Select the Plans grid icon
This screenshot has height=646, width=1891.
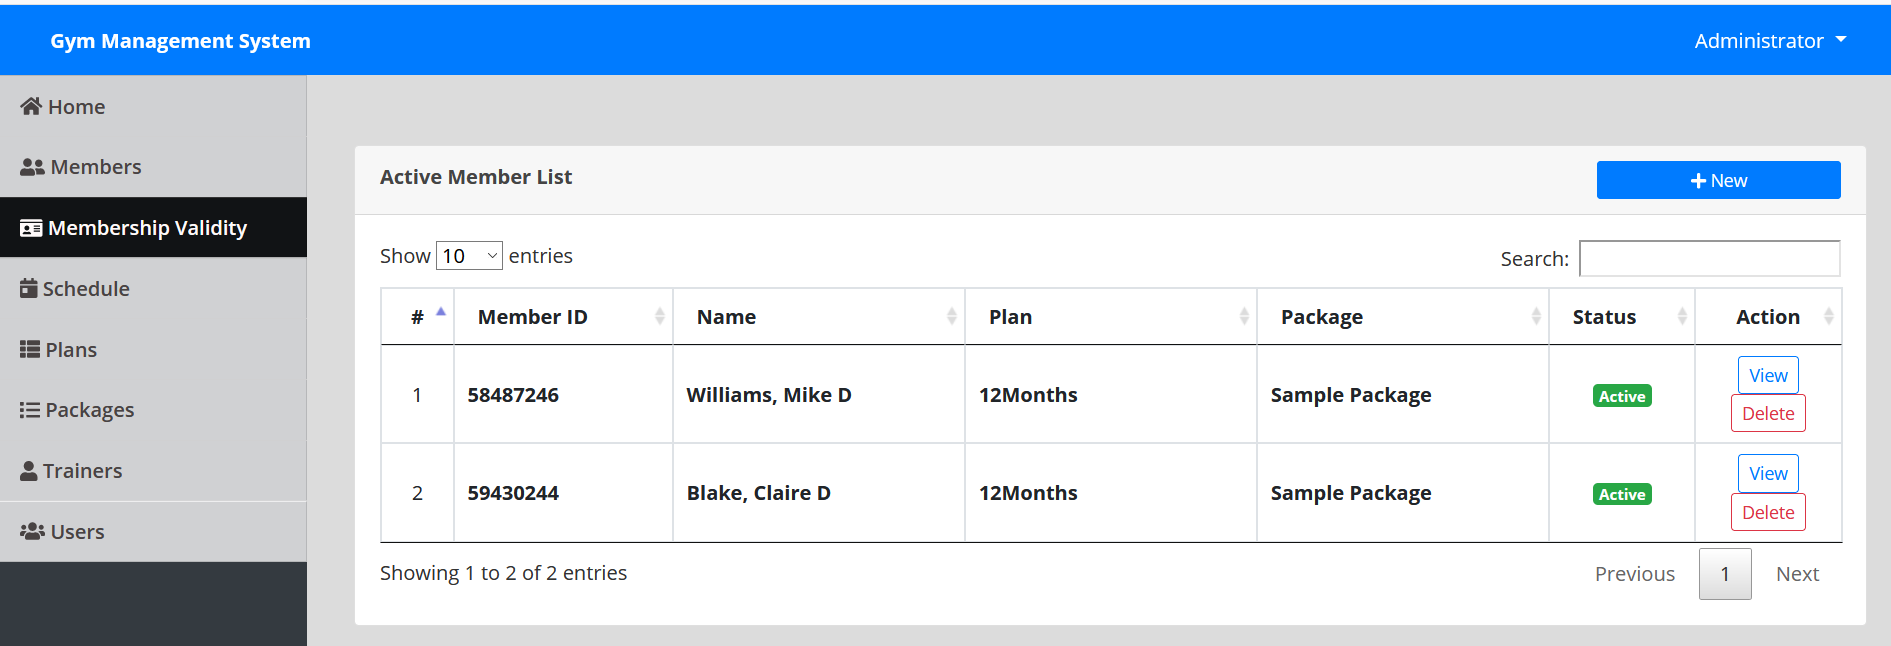pos(28,349)
